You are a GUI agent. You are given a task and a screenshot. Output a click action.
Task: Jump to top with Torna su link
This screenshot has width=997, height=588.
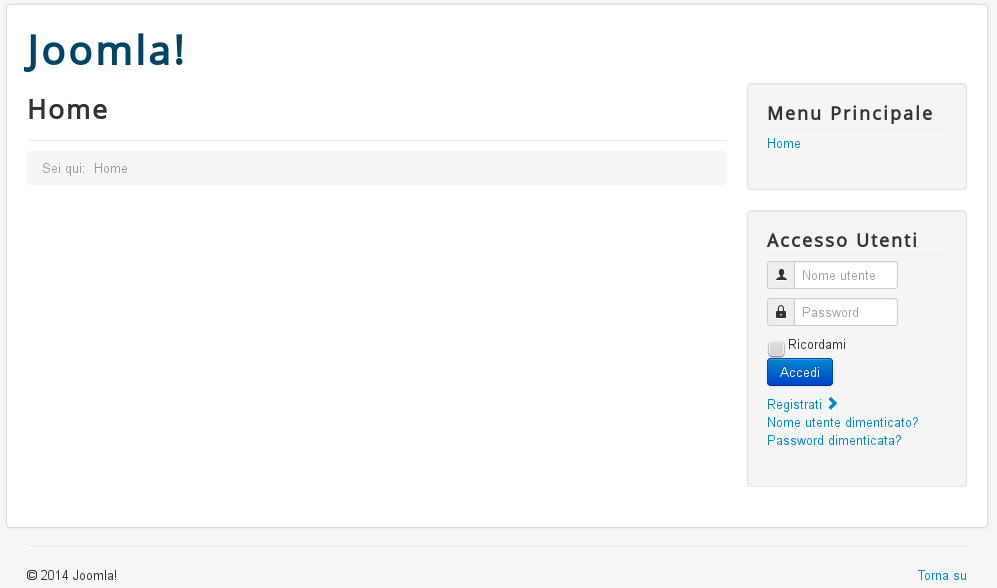pyautogui.click(x=942, y=575)
